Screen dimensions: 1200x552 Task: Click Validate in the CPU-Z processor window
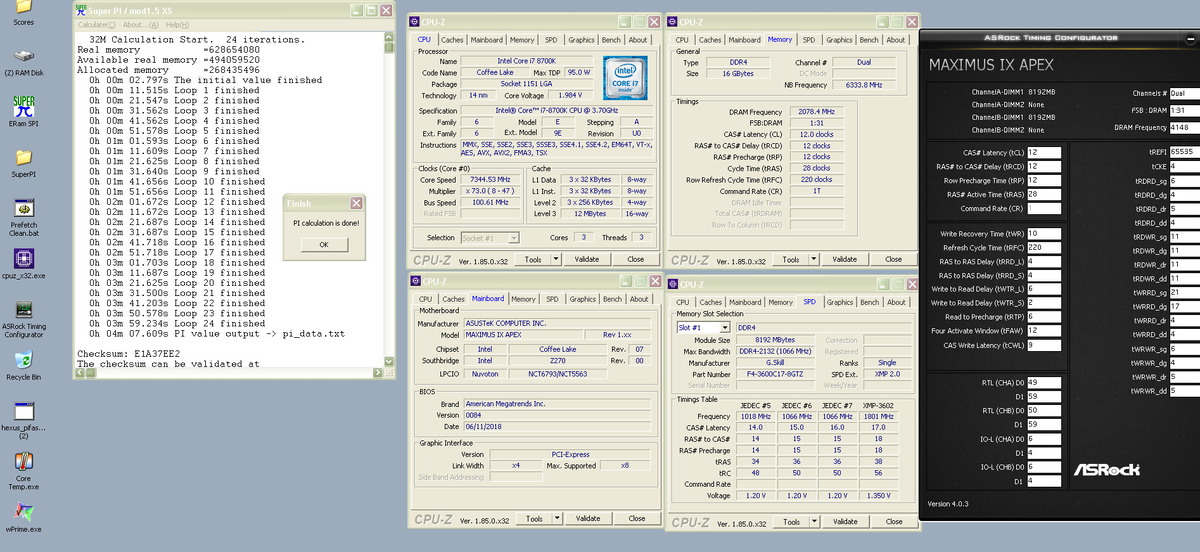coord(586,259)
